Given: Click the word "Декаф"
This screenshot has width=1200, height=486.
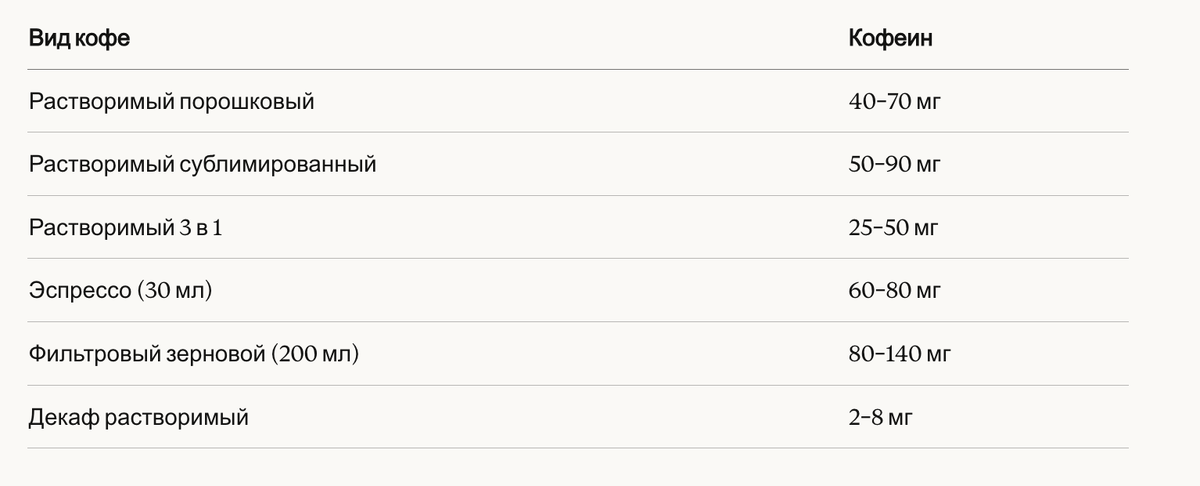Looking at the screenshot, I should click(64, 417).
